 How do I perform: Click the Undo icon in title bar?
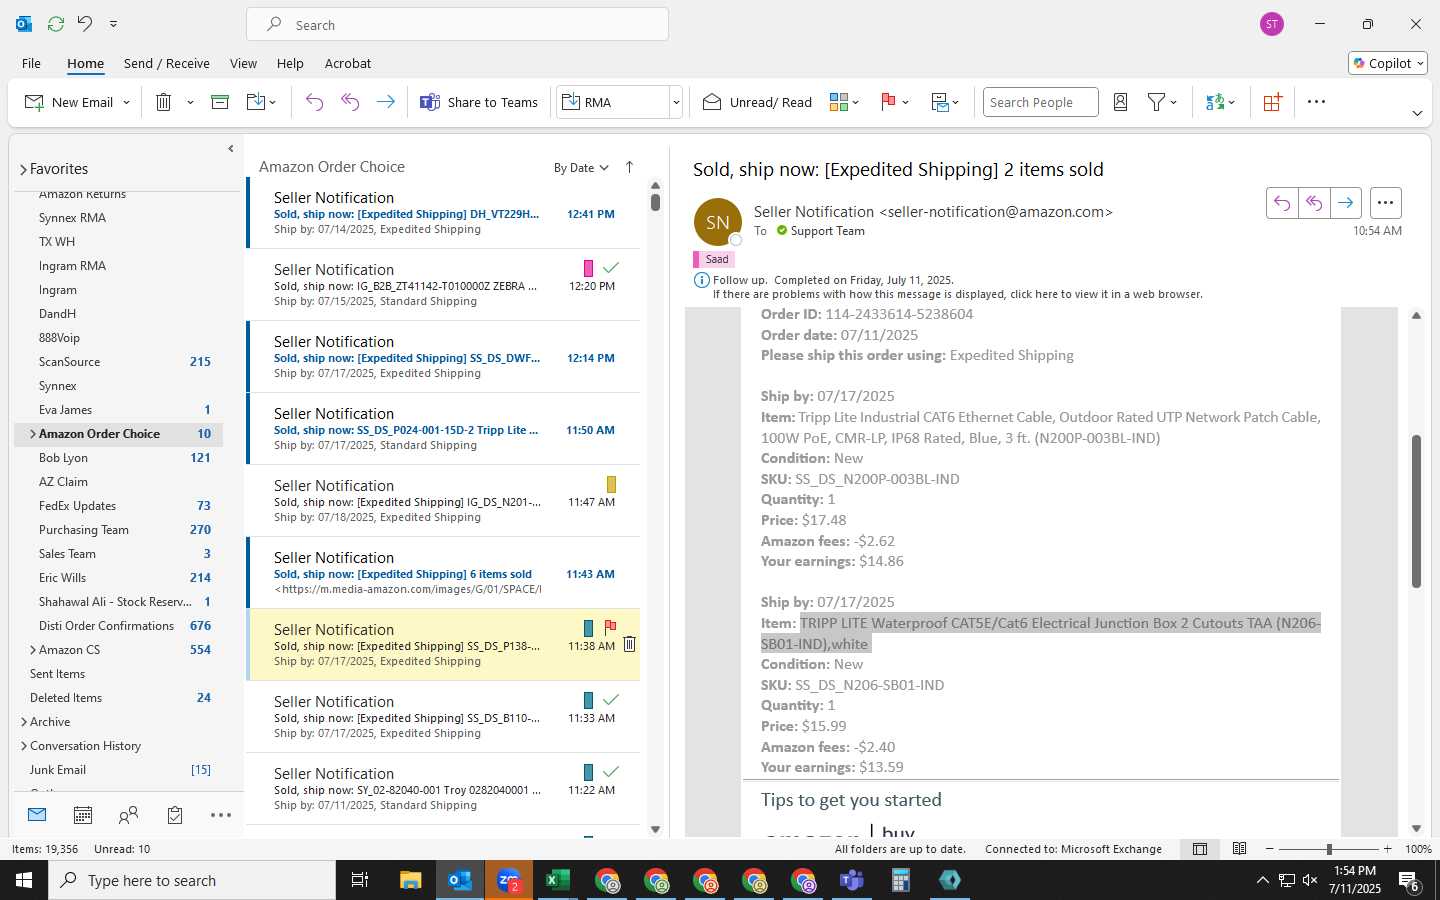coord(85,24)
